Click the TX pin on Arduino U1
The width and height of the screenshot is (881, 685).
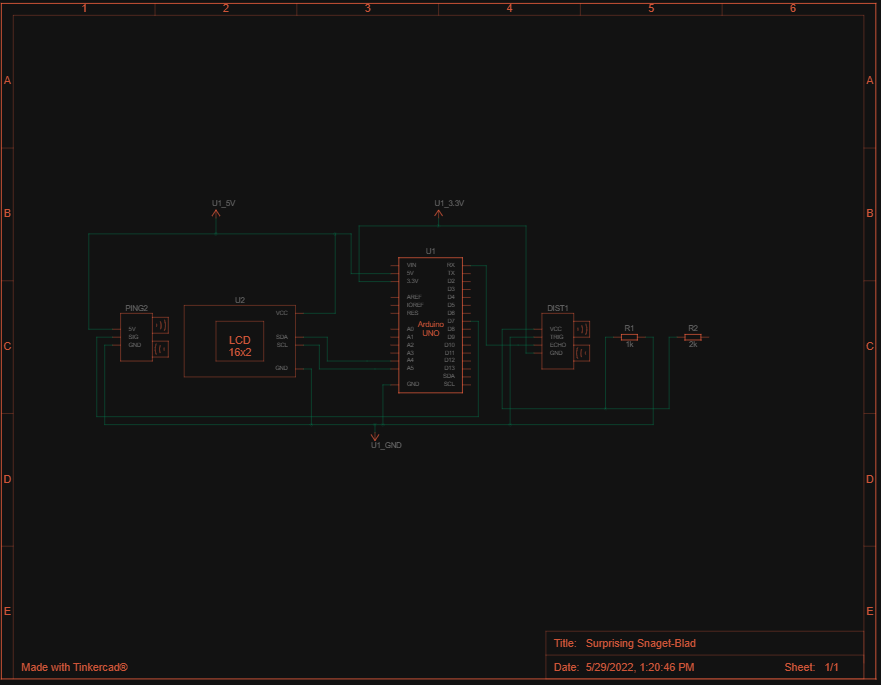(451, 273)
